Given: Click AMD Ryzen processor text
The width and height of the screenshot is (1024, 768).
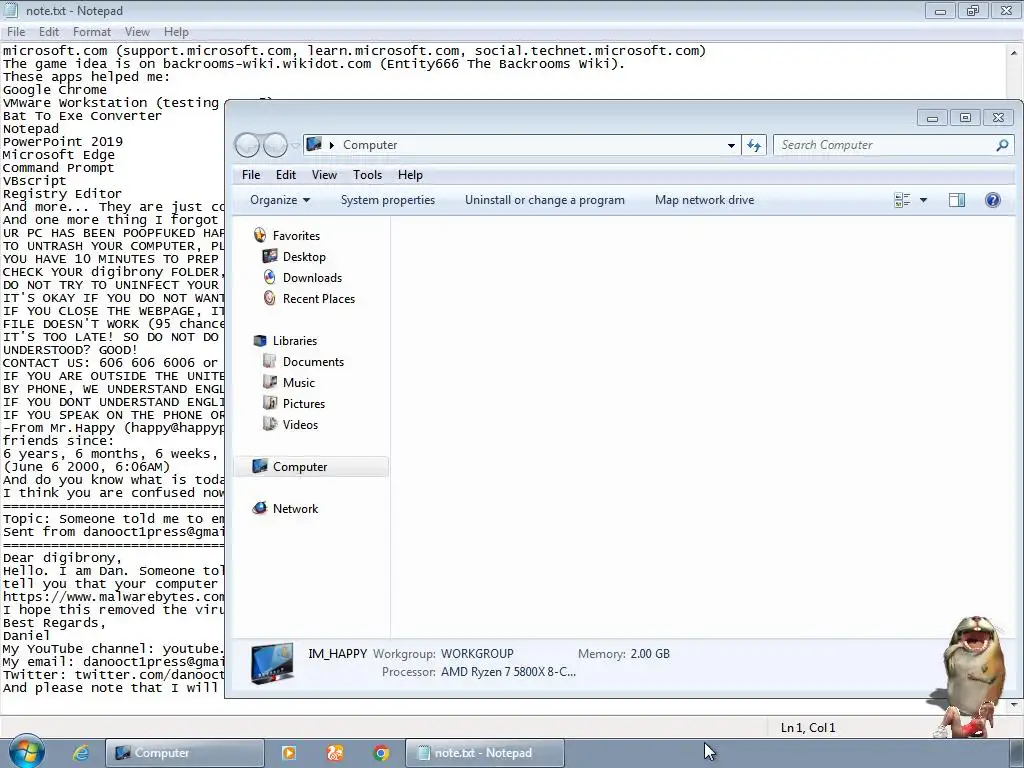Looking at the screenshot, I should pos(508,672).
